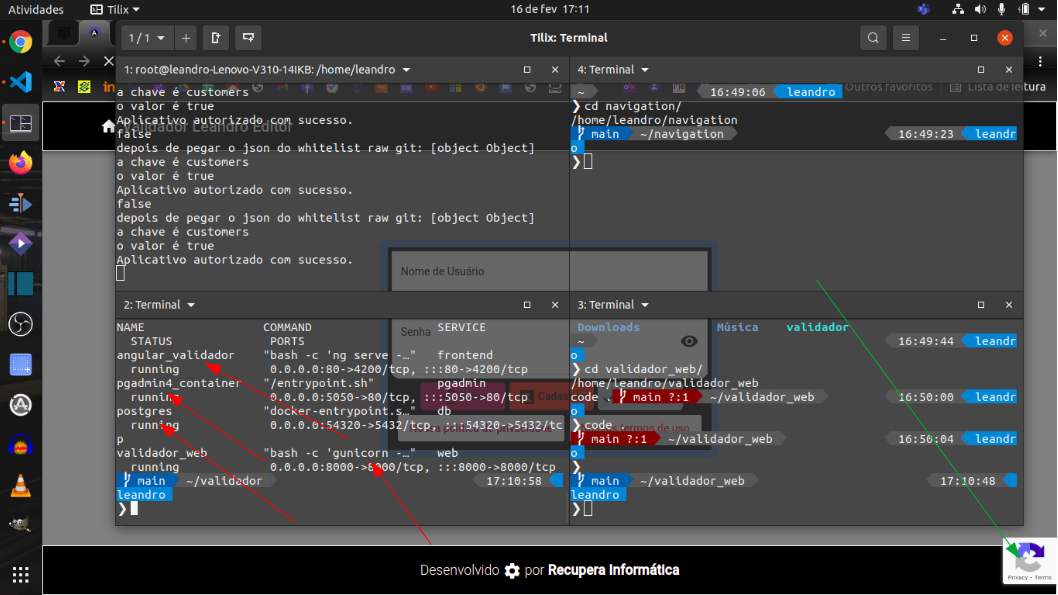Add terminal right split icon
The height and width of the screenshot is (595, 1058).
216,38
